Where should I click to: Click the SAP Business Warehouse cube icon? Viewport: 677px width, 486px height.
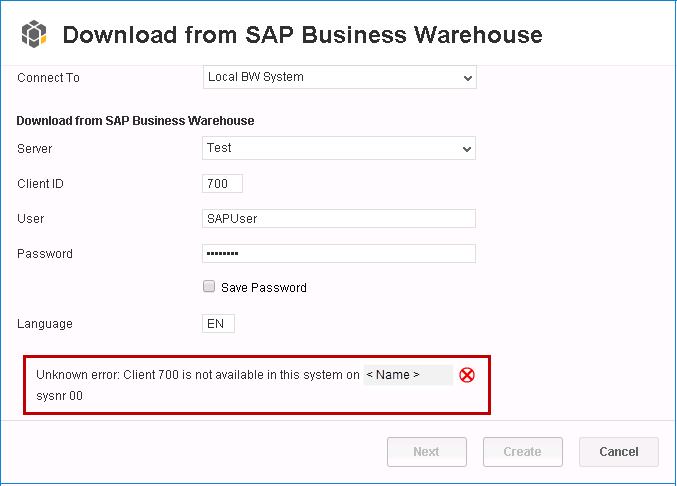tap(34, 34)
